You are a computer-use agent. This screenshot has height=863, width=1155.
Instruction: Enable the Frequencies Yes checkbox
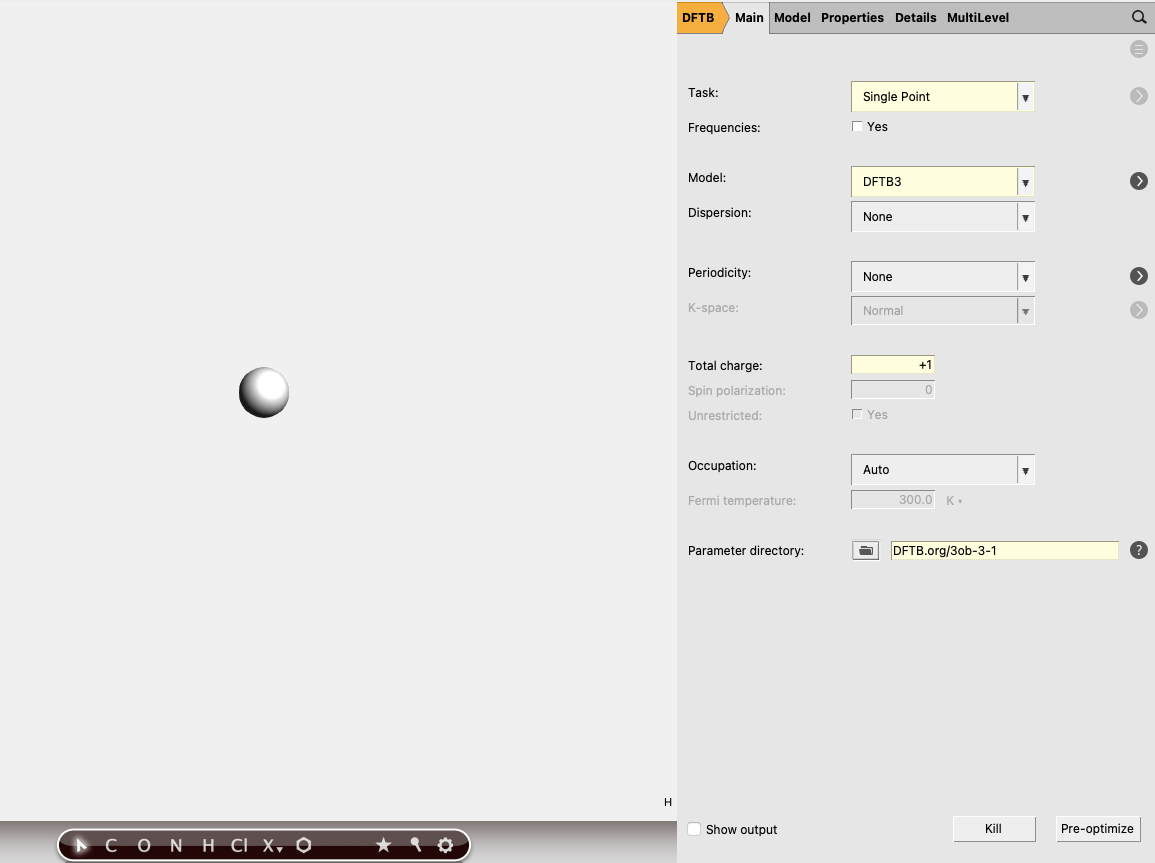point(857,126)
